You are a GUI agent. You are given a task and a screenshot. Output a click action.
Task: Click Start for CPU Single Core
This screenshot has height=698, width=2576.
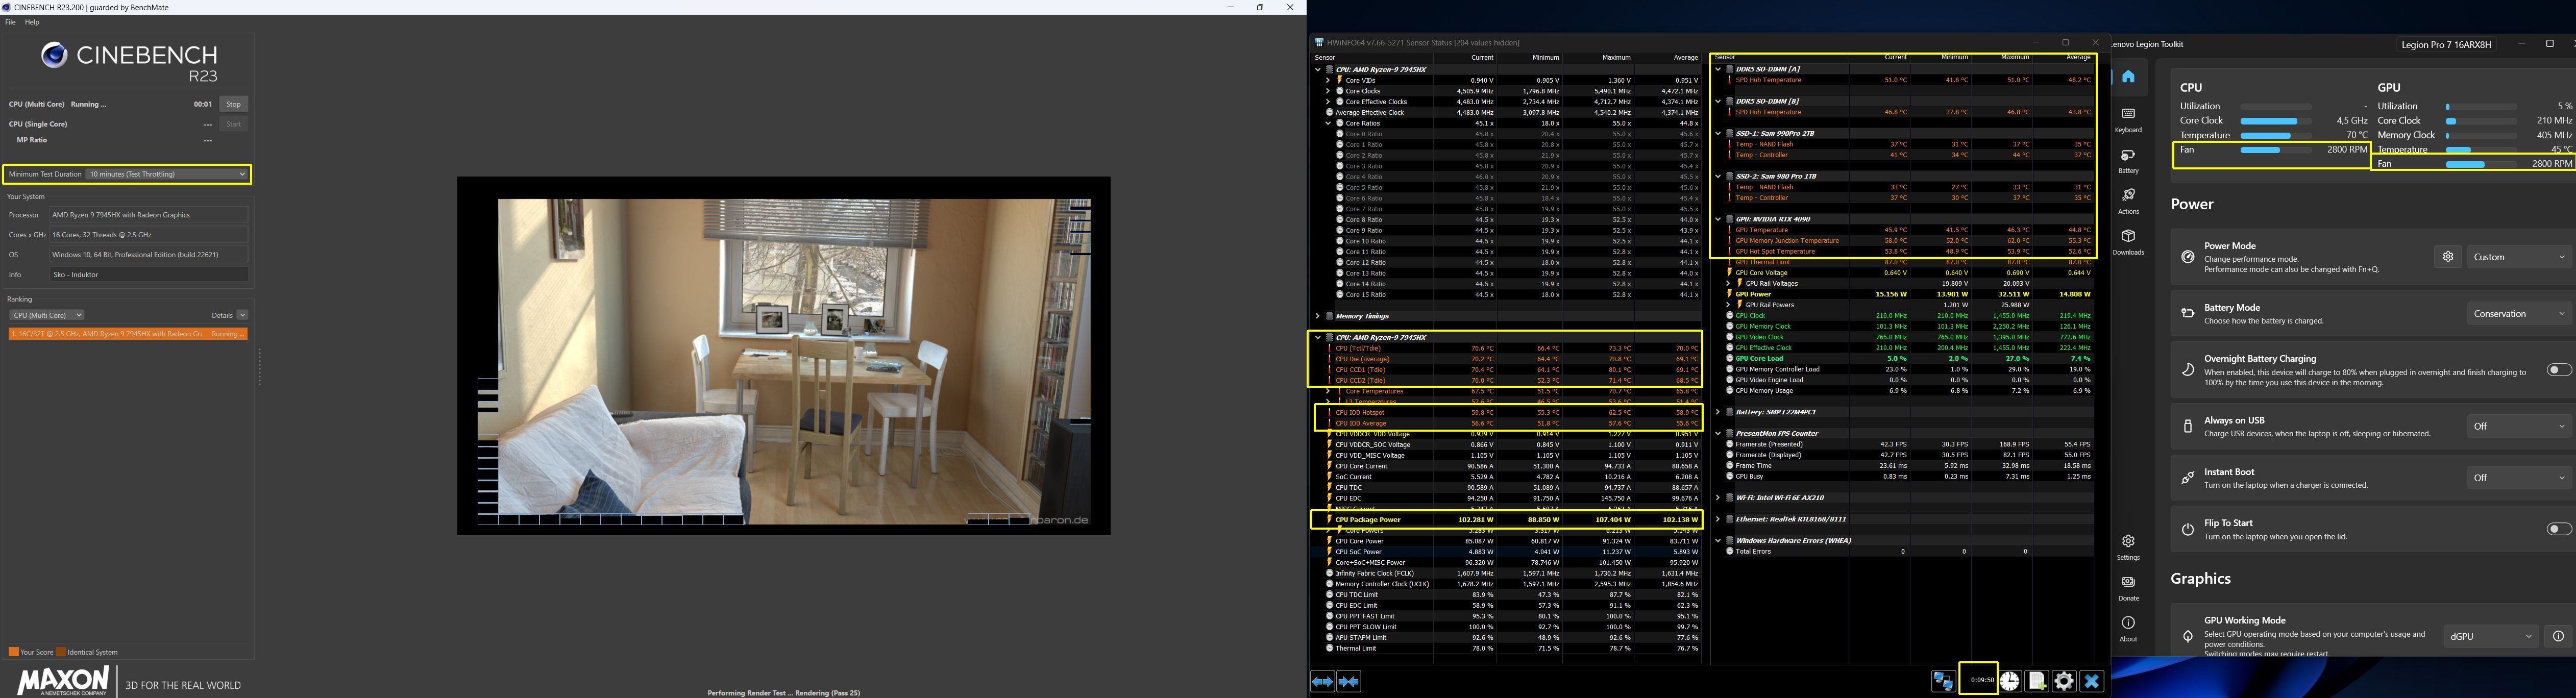[233, 124]
